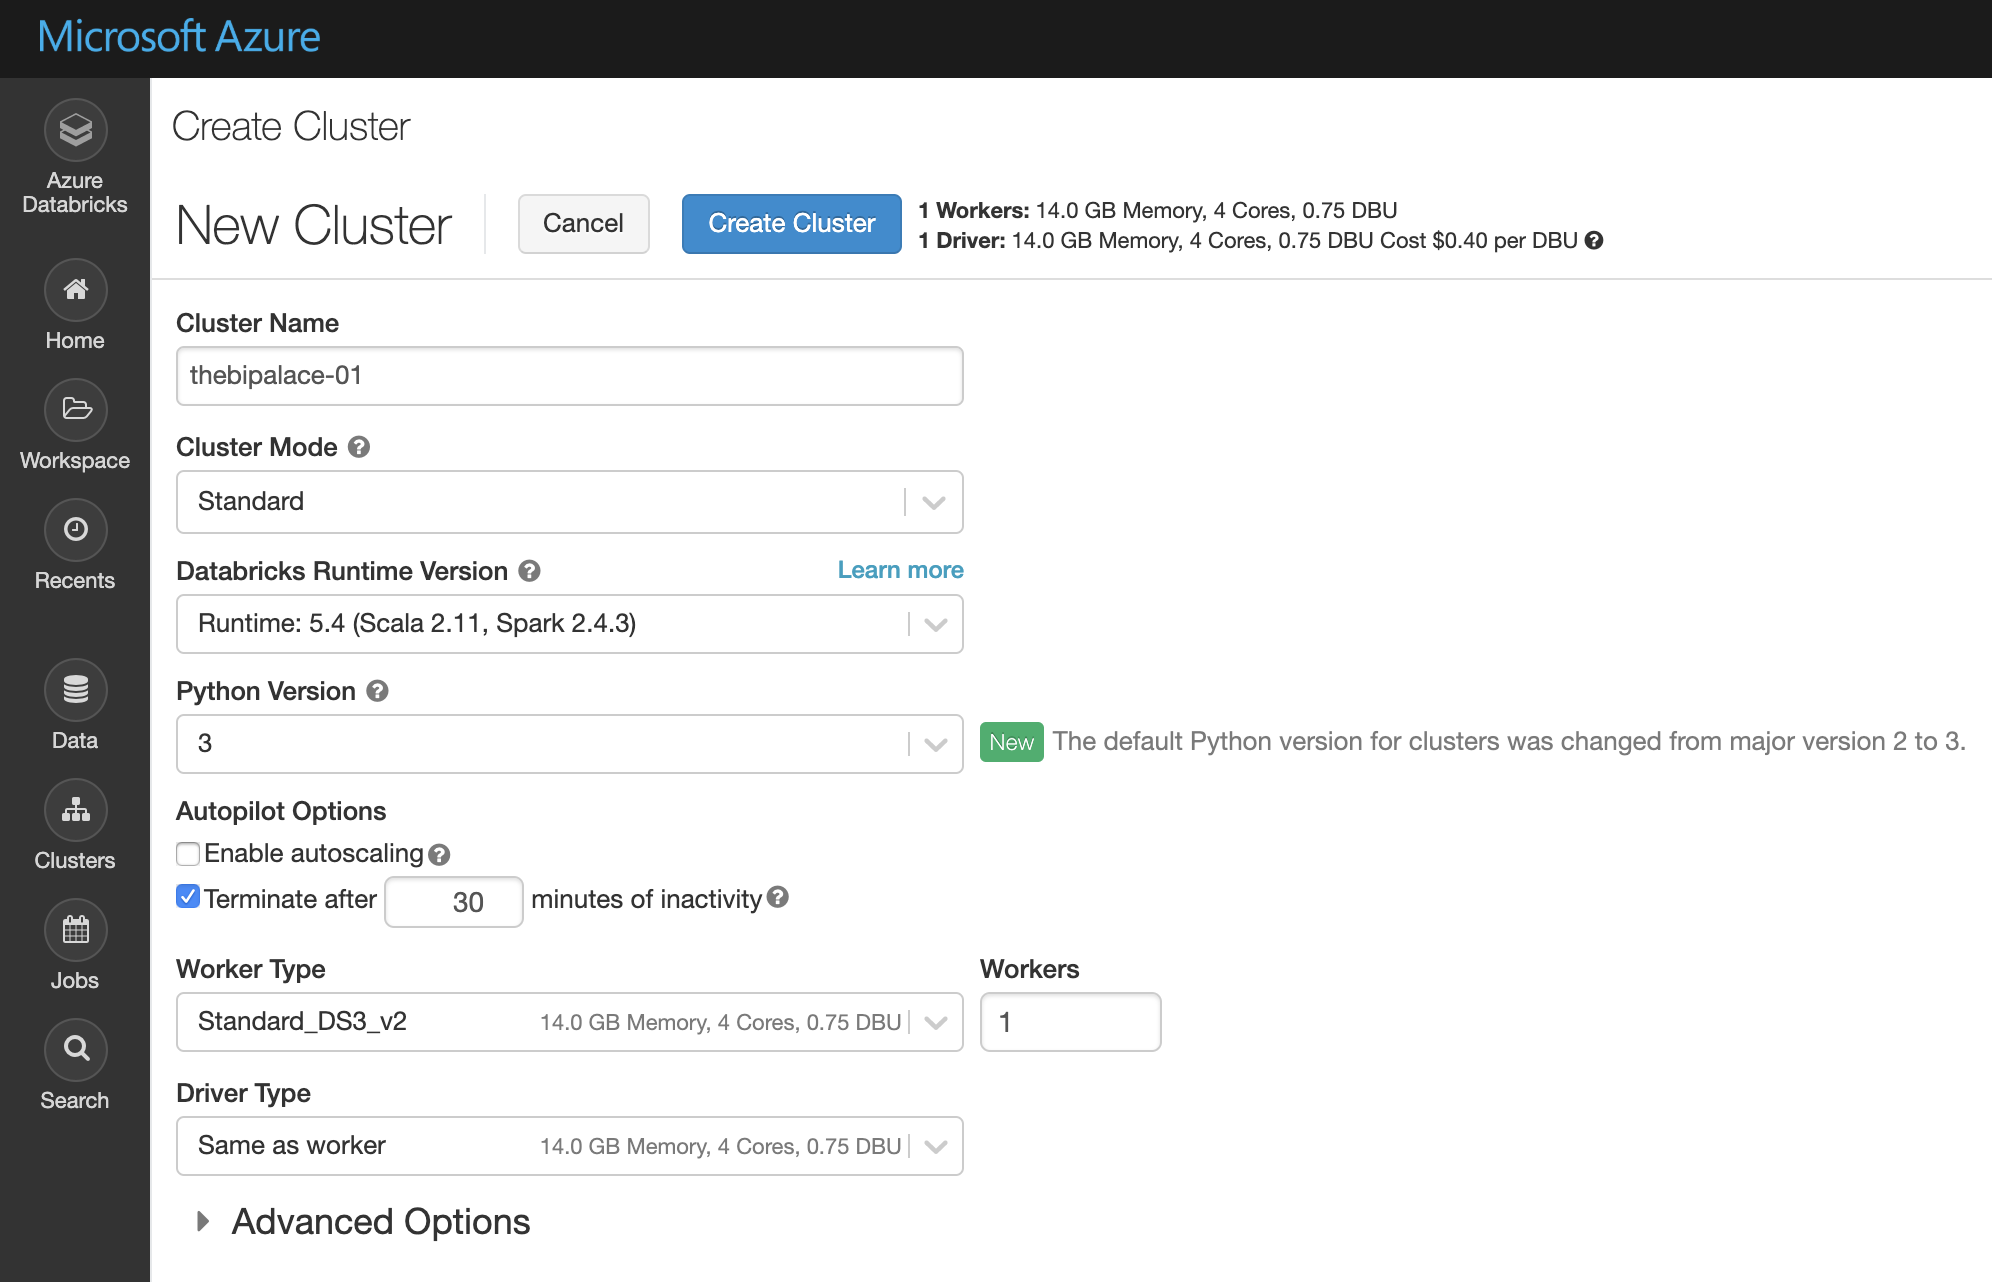The width and height of the screenshot is (1992, 1282).
Task: Open Jobs calendar icon
Action: click(x=75, y=930)
